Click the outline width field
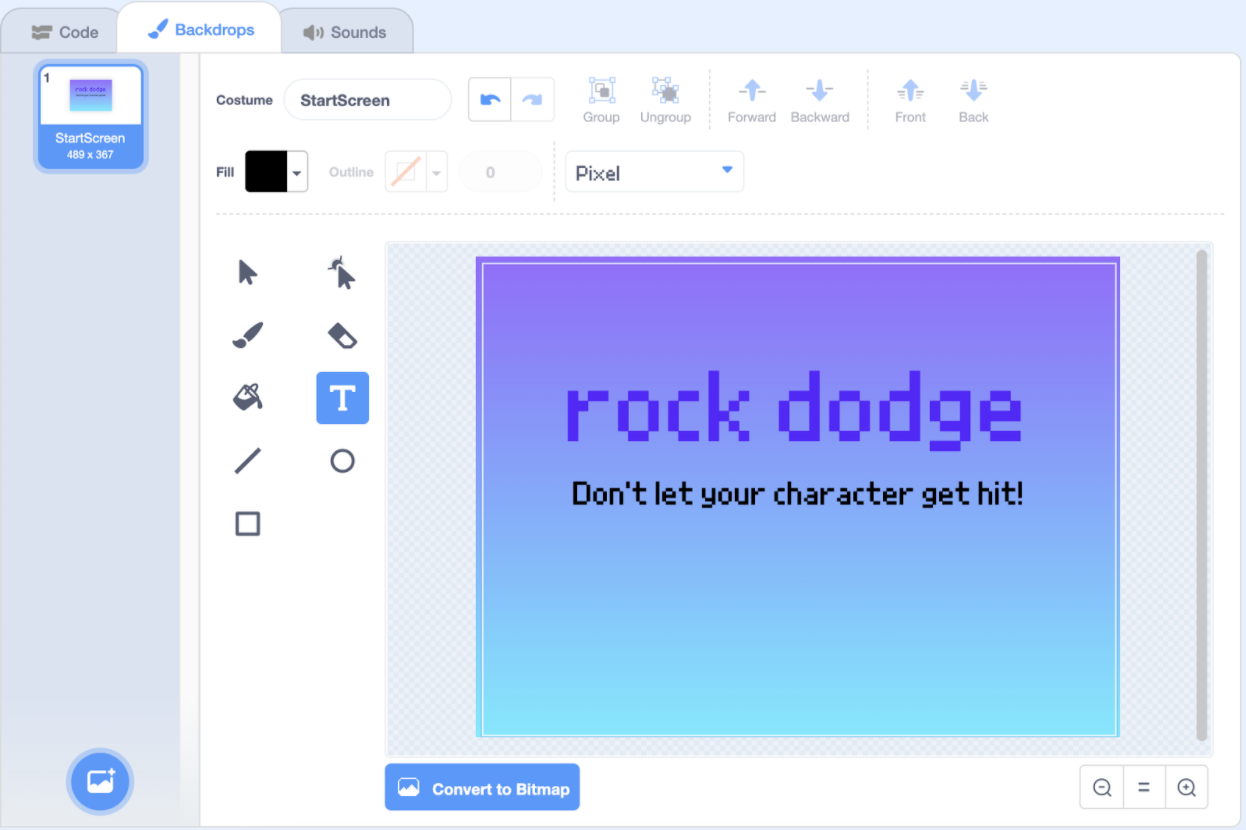Viewport: 1246px width, 830px height. [501, 172]
